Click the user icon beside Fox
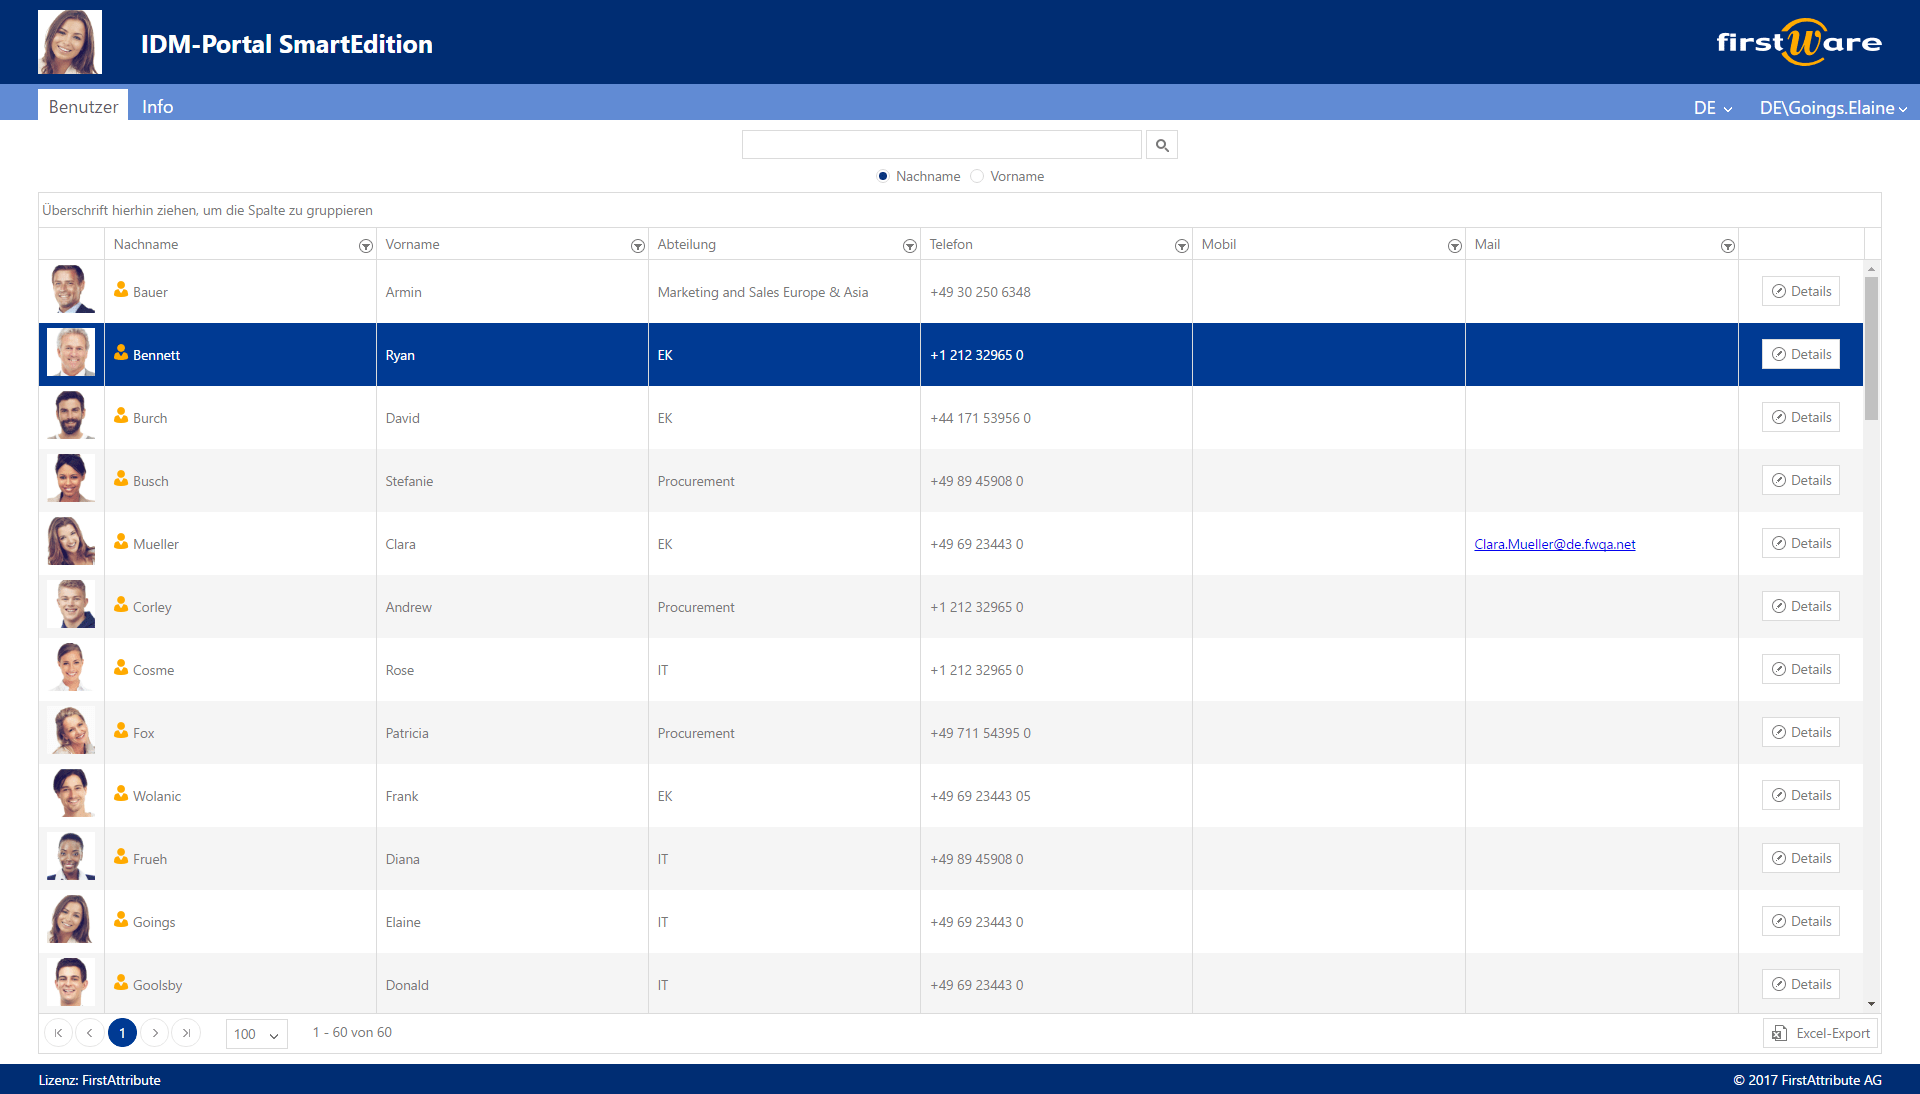 coord(121,731)
